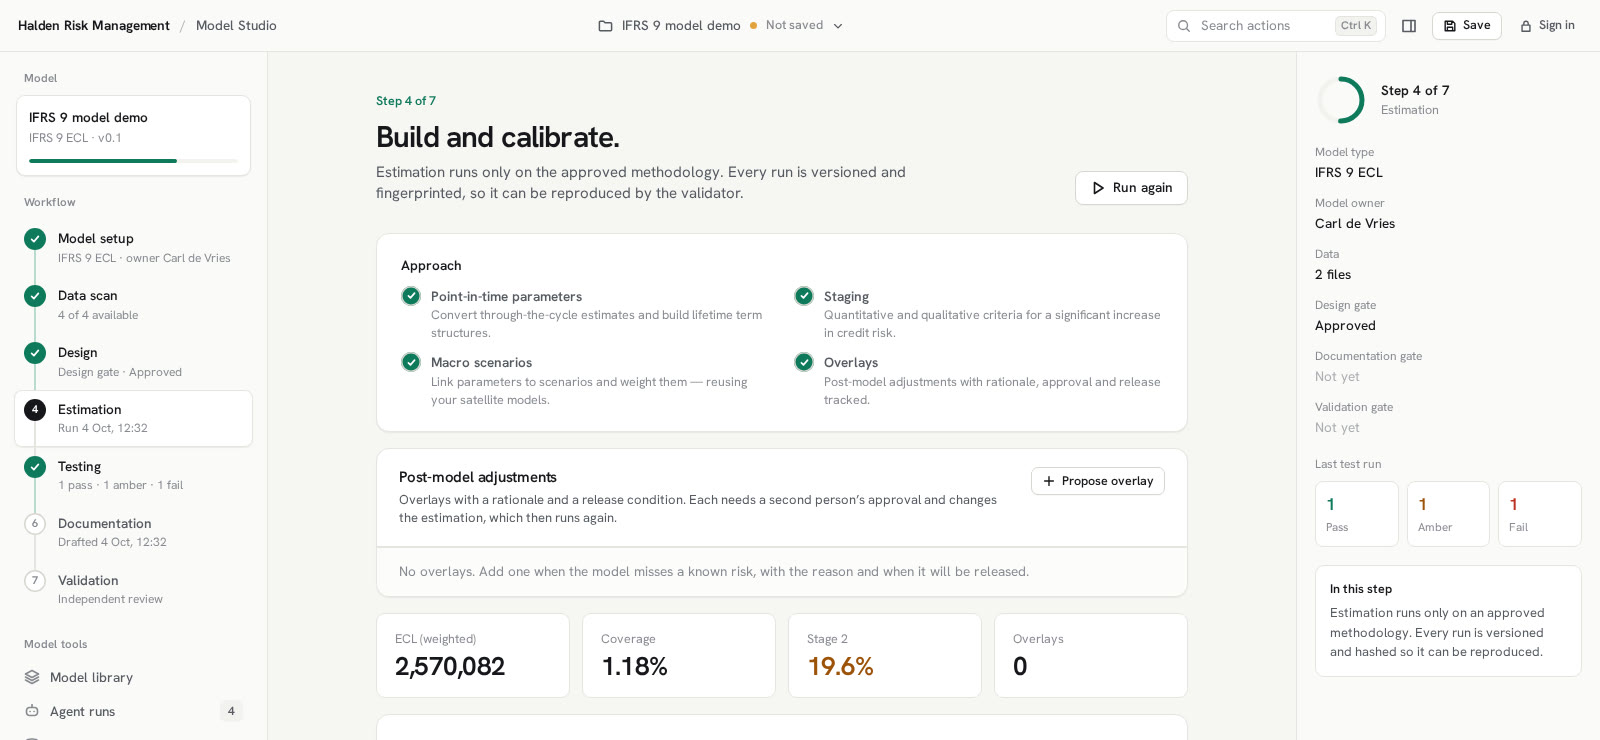Image resolution: width=1600 pixels, height=740 pixels.
Task: Focus the Search actions field
Action: tap(1275, 26)
